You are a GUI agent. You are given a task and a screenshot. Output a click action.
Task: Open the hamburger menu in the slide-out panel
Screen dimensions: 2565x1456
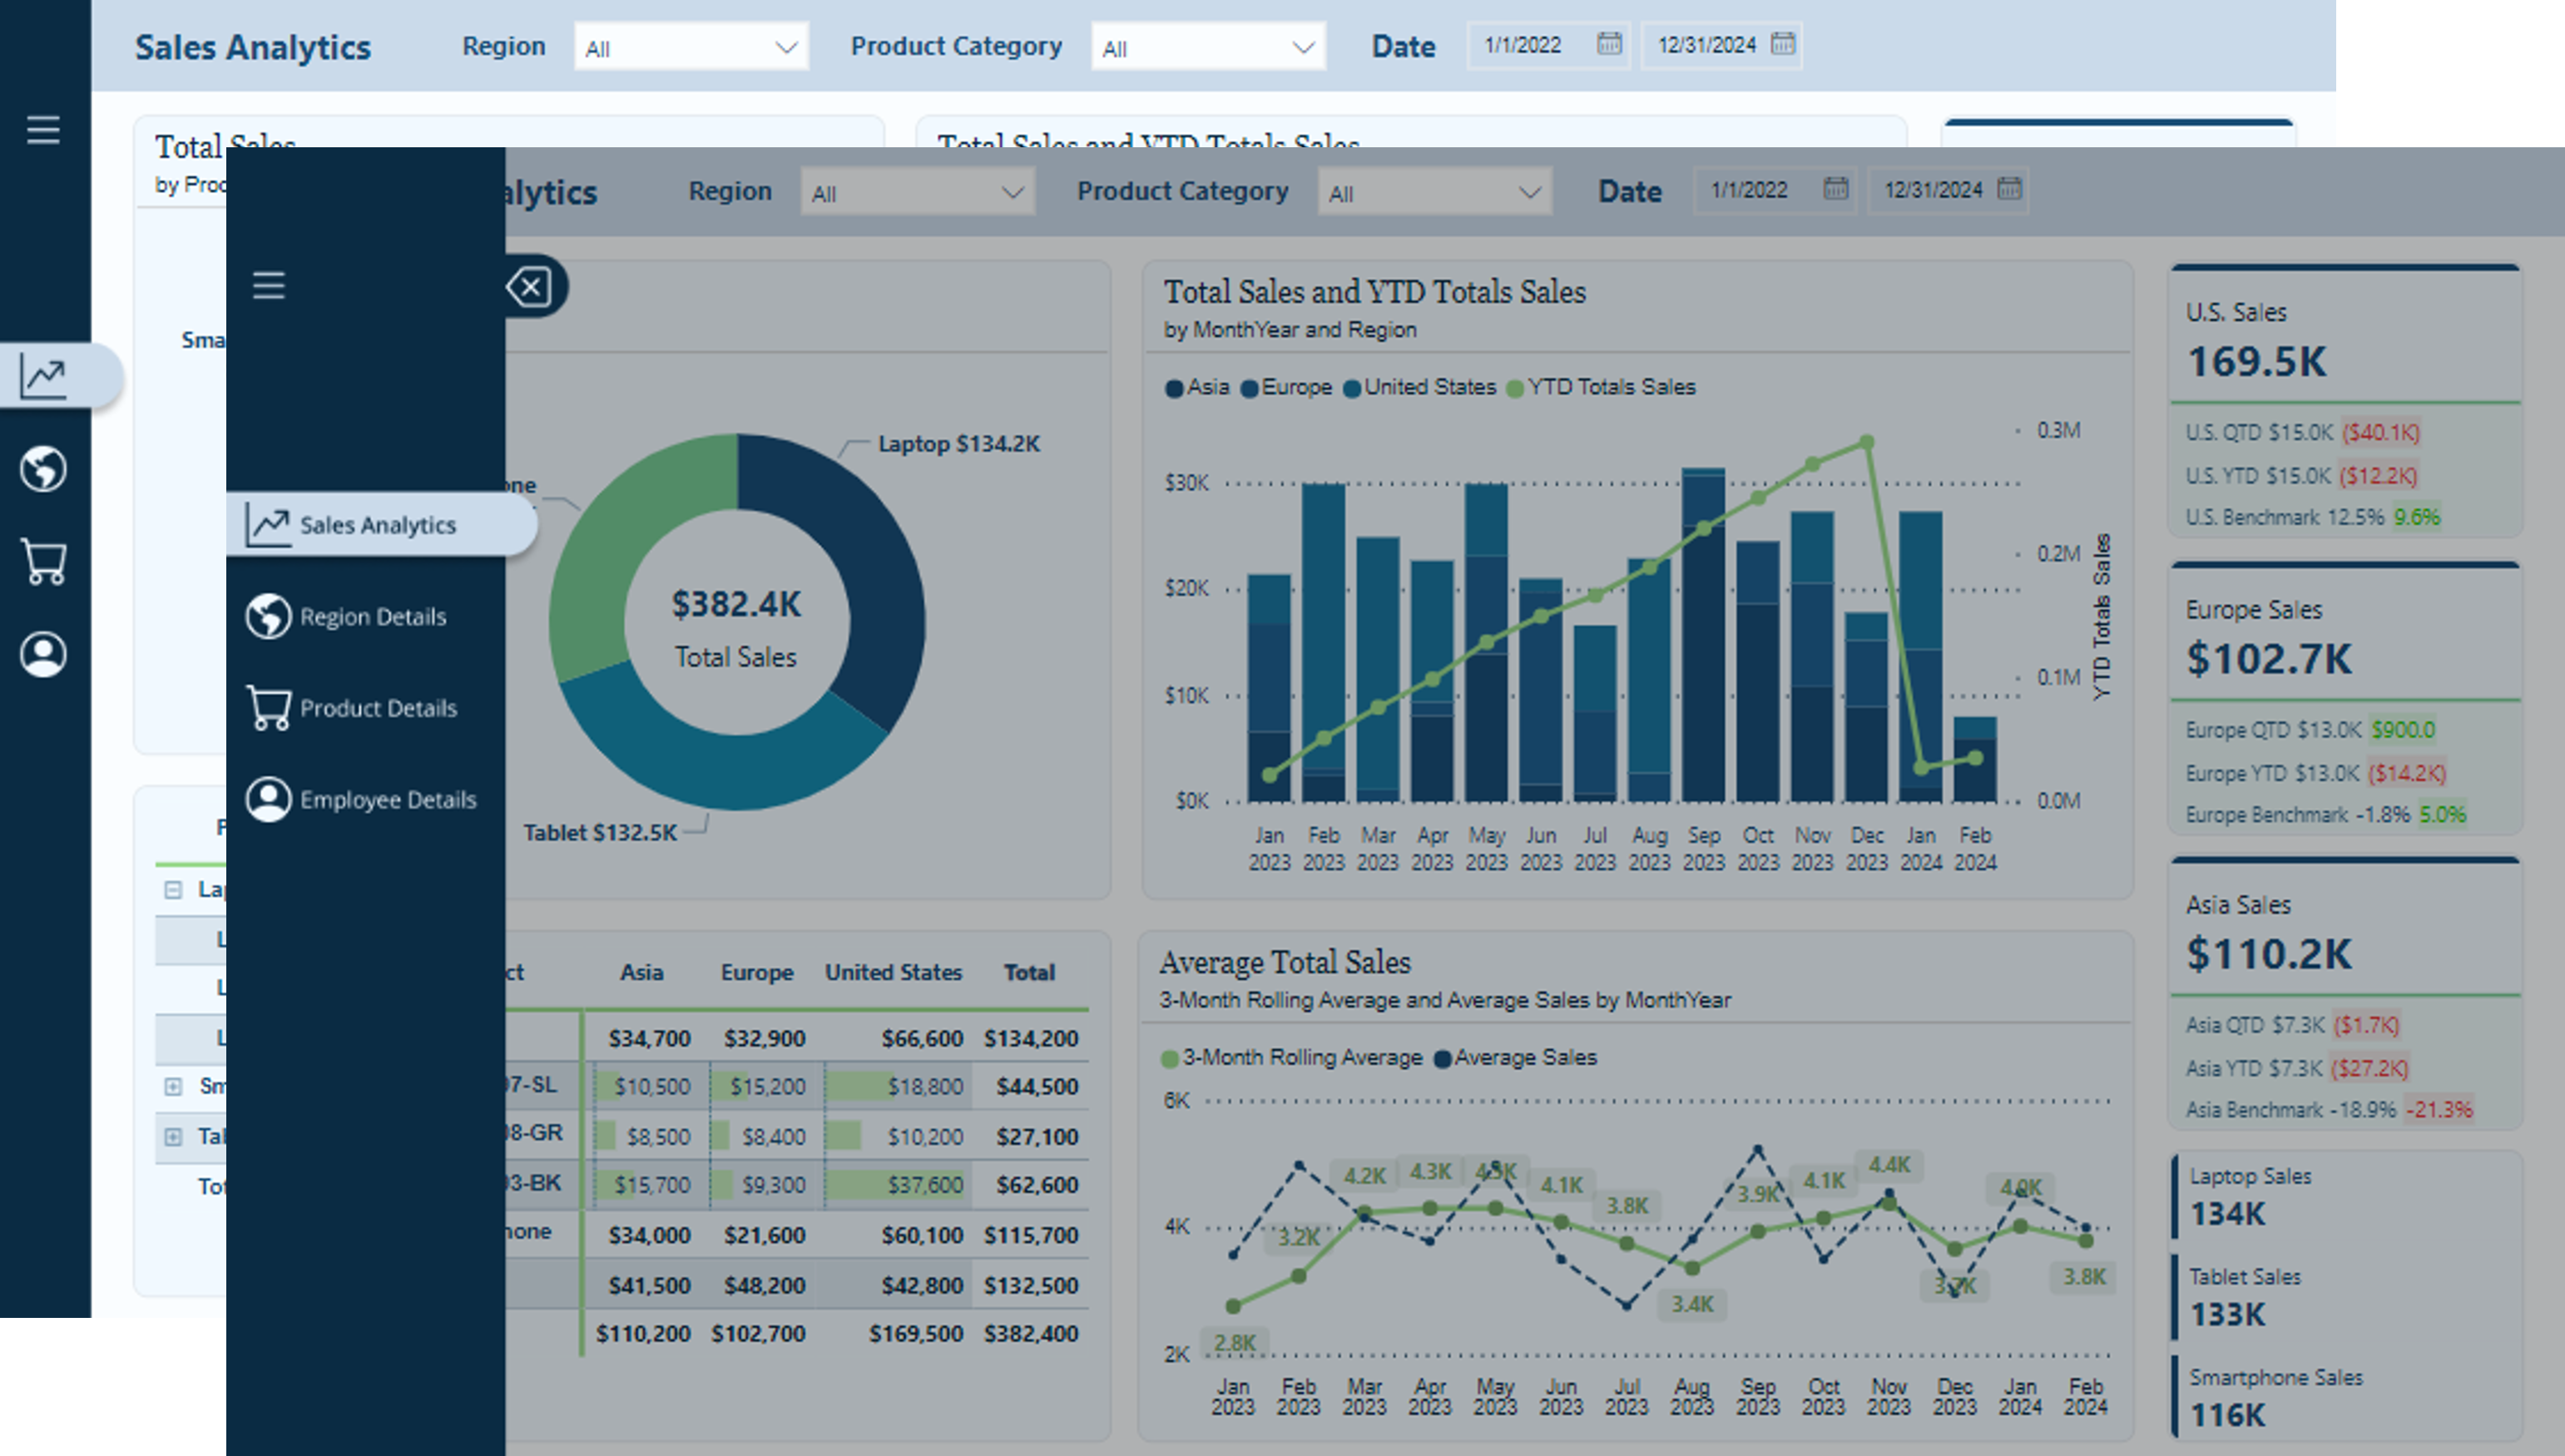(268, 287)
